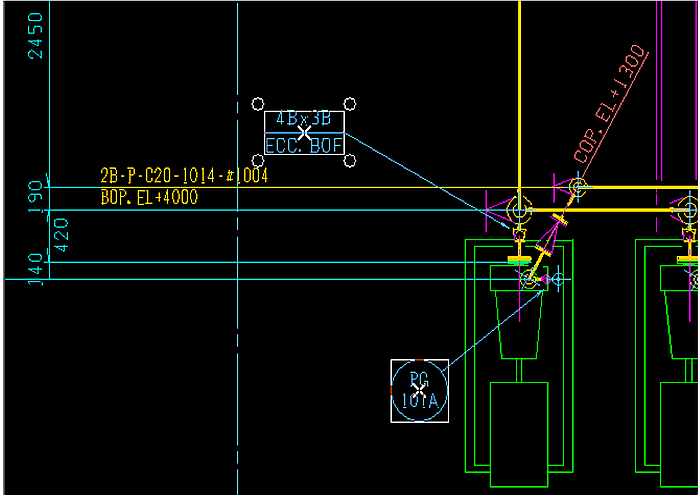The image size is (700, 495).
Task: Click the 2450 dimension text
Action: point(36,36)
